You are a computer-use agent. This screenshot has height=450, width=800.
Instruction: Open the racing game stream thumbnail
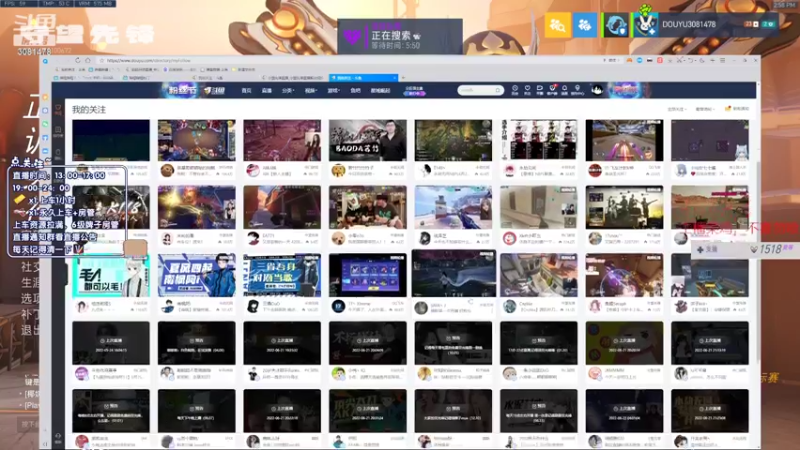click(x=624, y=140)
